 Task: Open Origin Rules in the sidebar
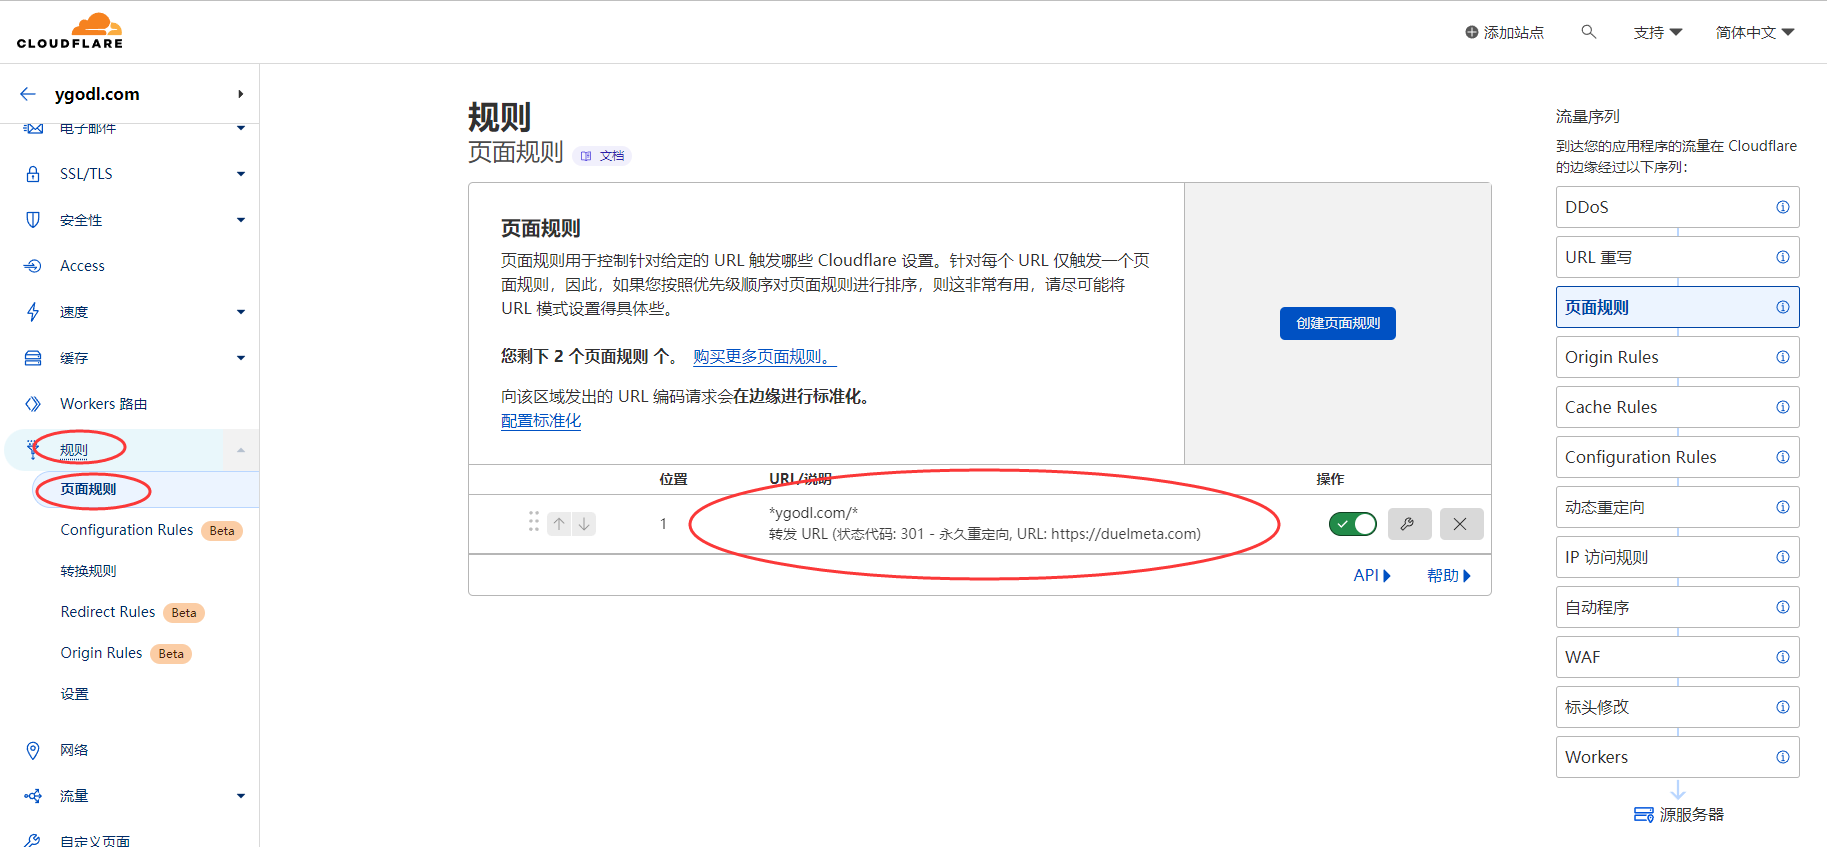(101, 653)
